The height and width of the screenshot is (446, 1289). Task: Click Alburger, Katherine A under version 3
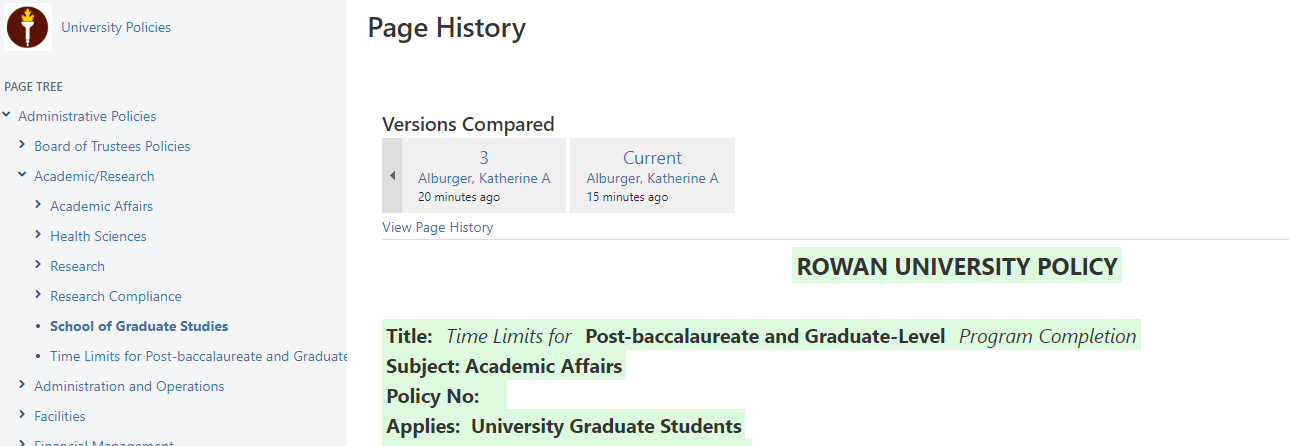(x=484, y=178)
